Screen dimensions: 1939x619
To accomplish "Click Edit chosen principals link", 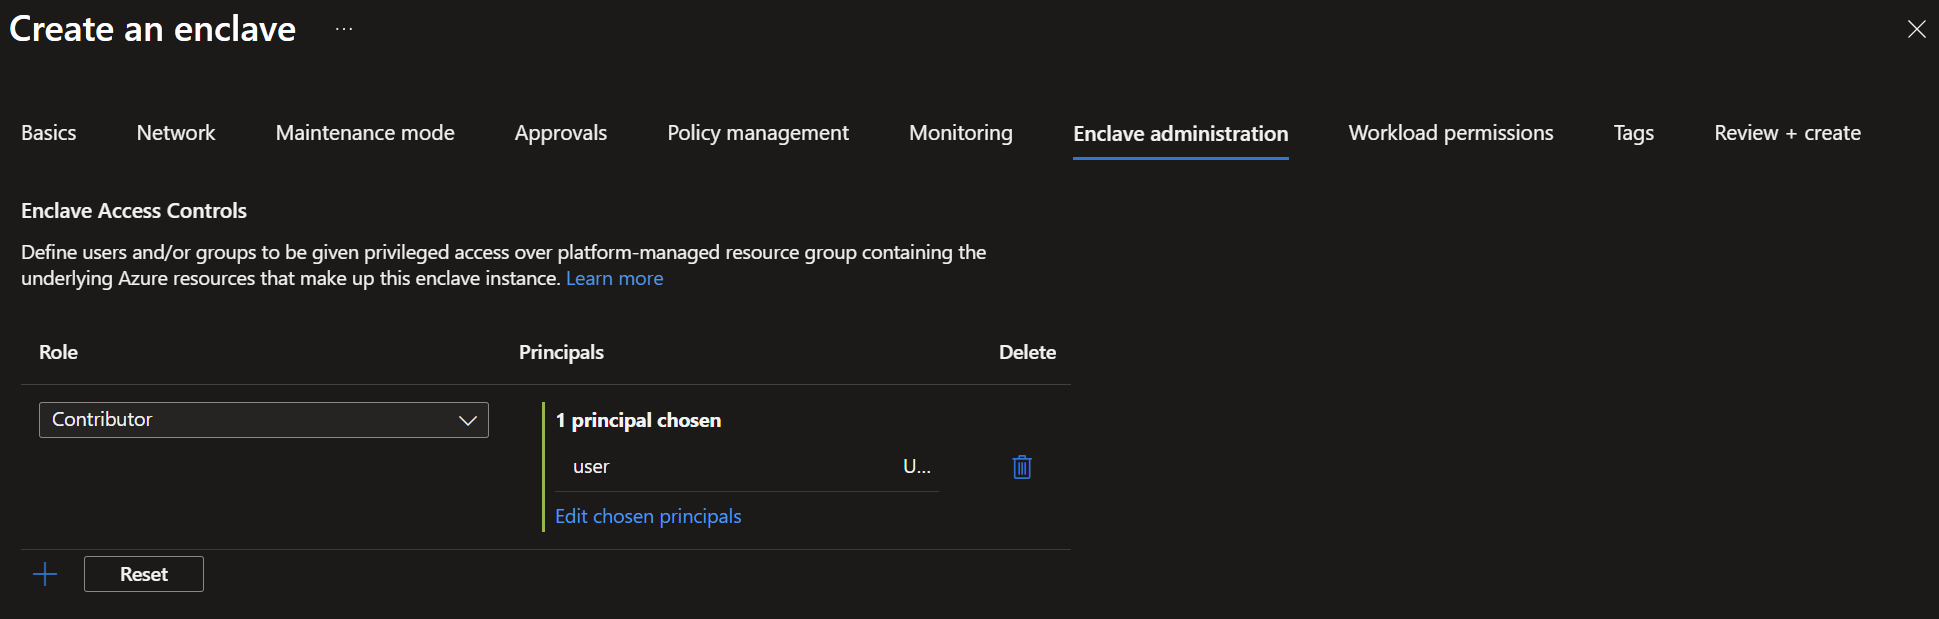I will (648, 517).
